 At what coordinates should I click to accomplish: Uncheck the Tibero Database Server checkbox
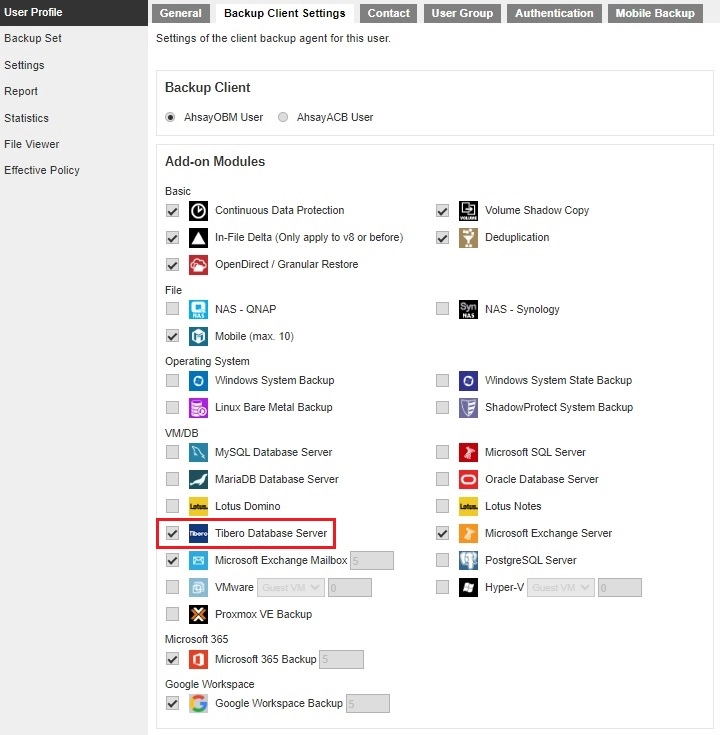173,534
